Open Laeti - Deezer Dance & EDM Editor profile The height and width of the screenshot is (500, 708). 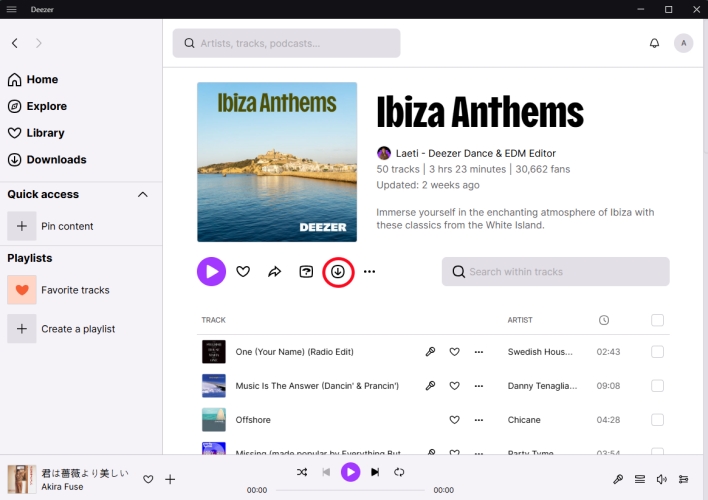(475, 153)
